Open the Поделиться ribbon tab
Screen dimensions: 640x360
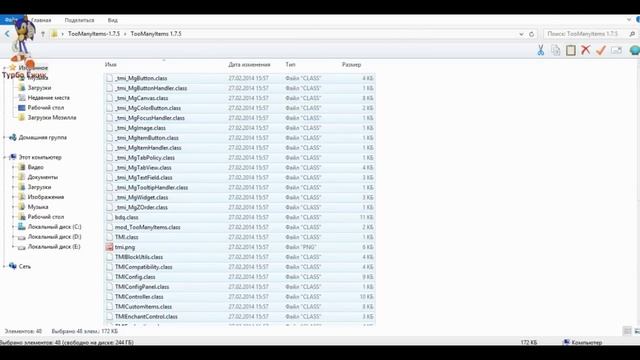79,20
